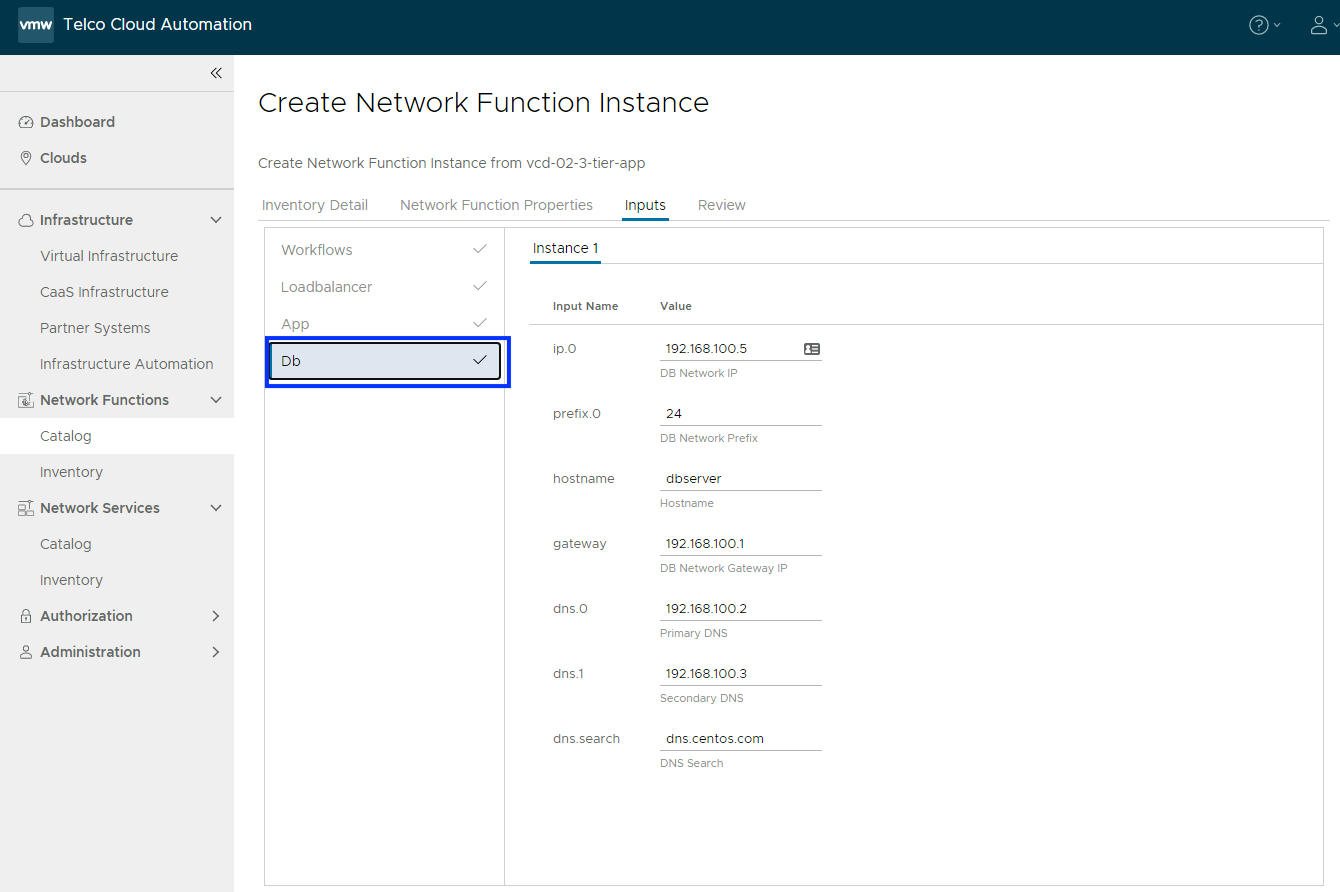Screen dimensions: 1340x892
Task: Switch to the Review tab
Action: pos(721,205)
